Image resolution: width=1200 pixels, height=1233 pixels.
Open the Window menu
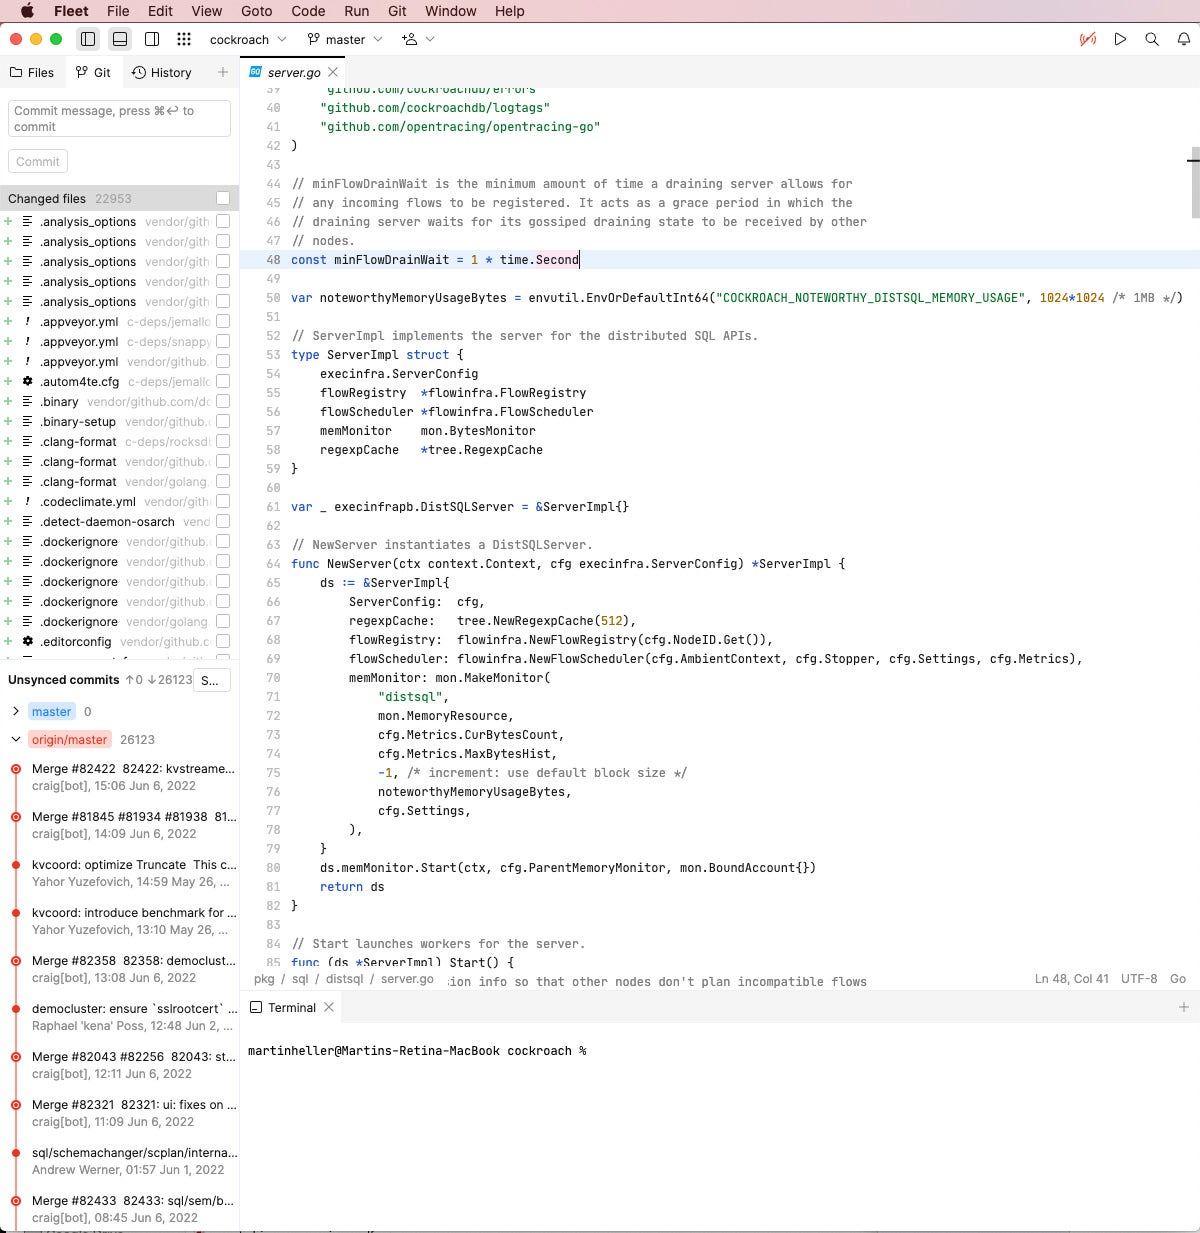tap(451, 11)
